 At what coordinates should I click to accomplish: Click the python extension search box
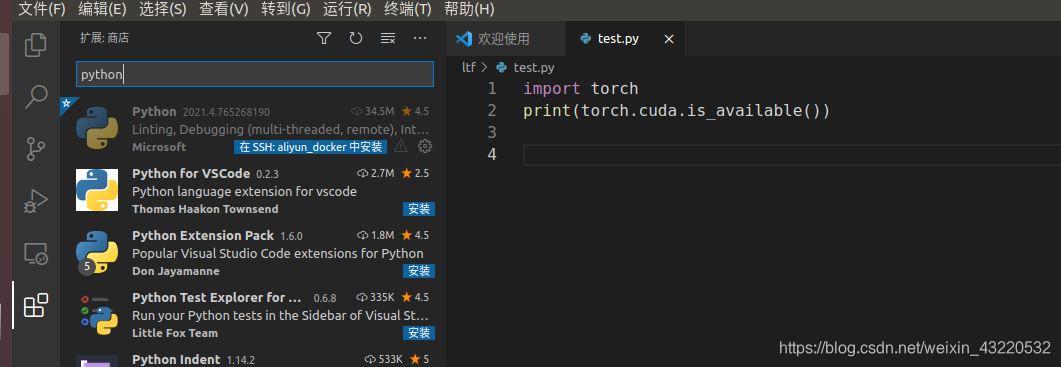tap(254, 74)
